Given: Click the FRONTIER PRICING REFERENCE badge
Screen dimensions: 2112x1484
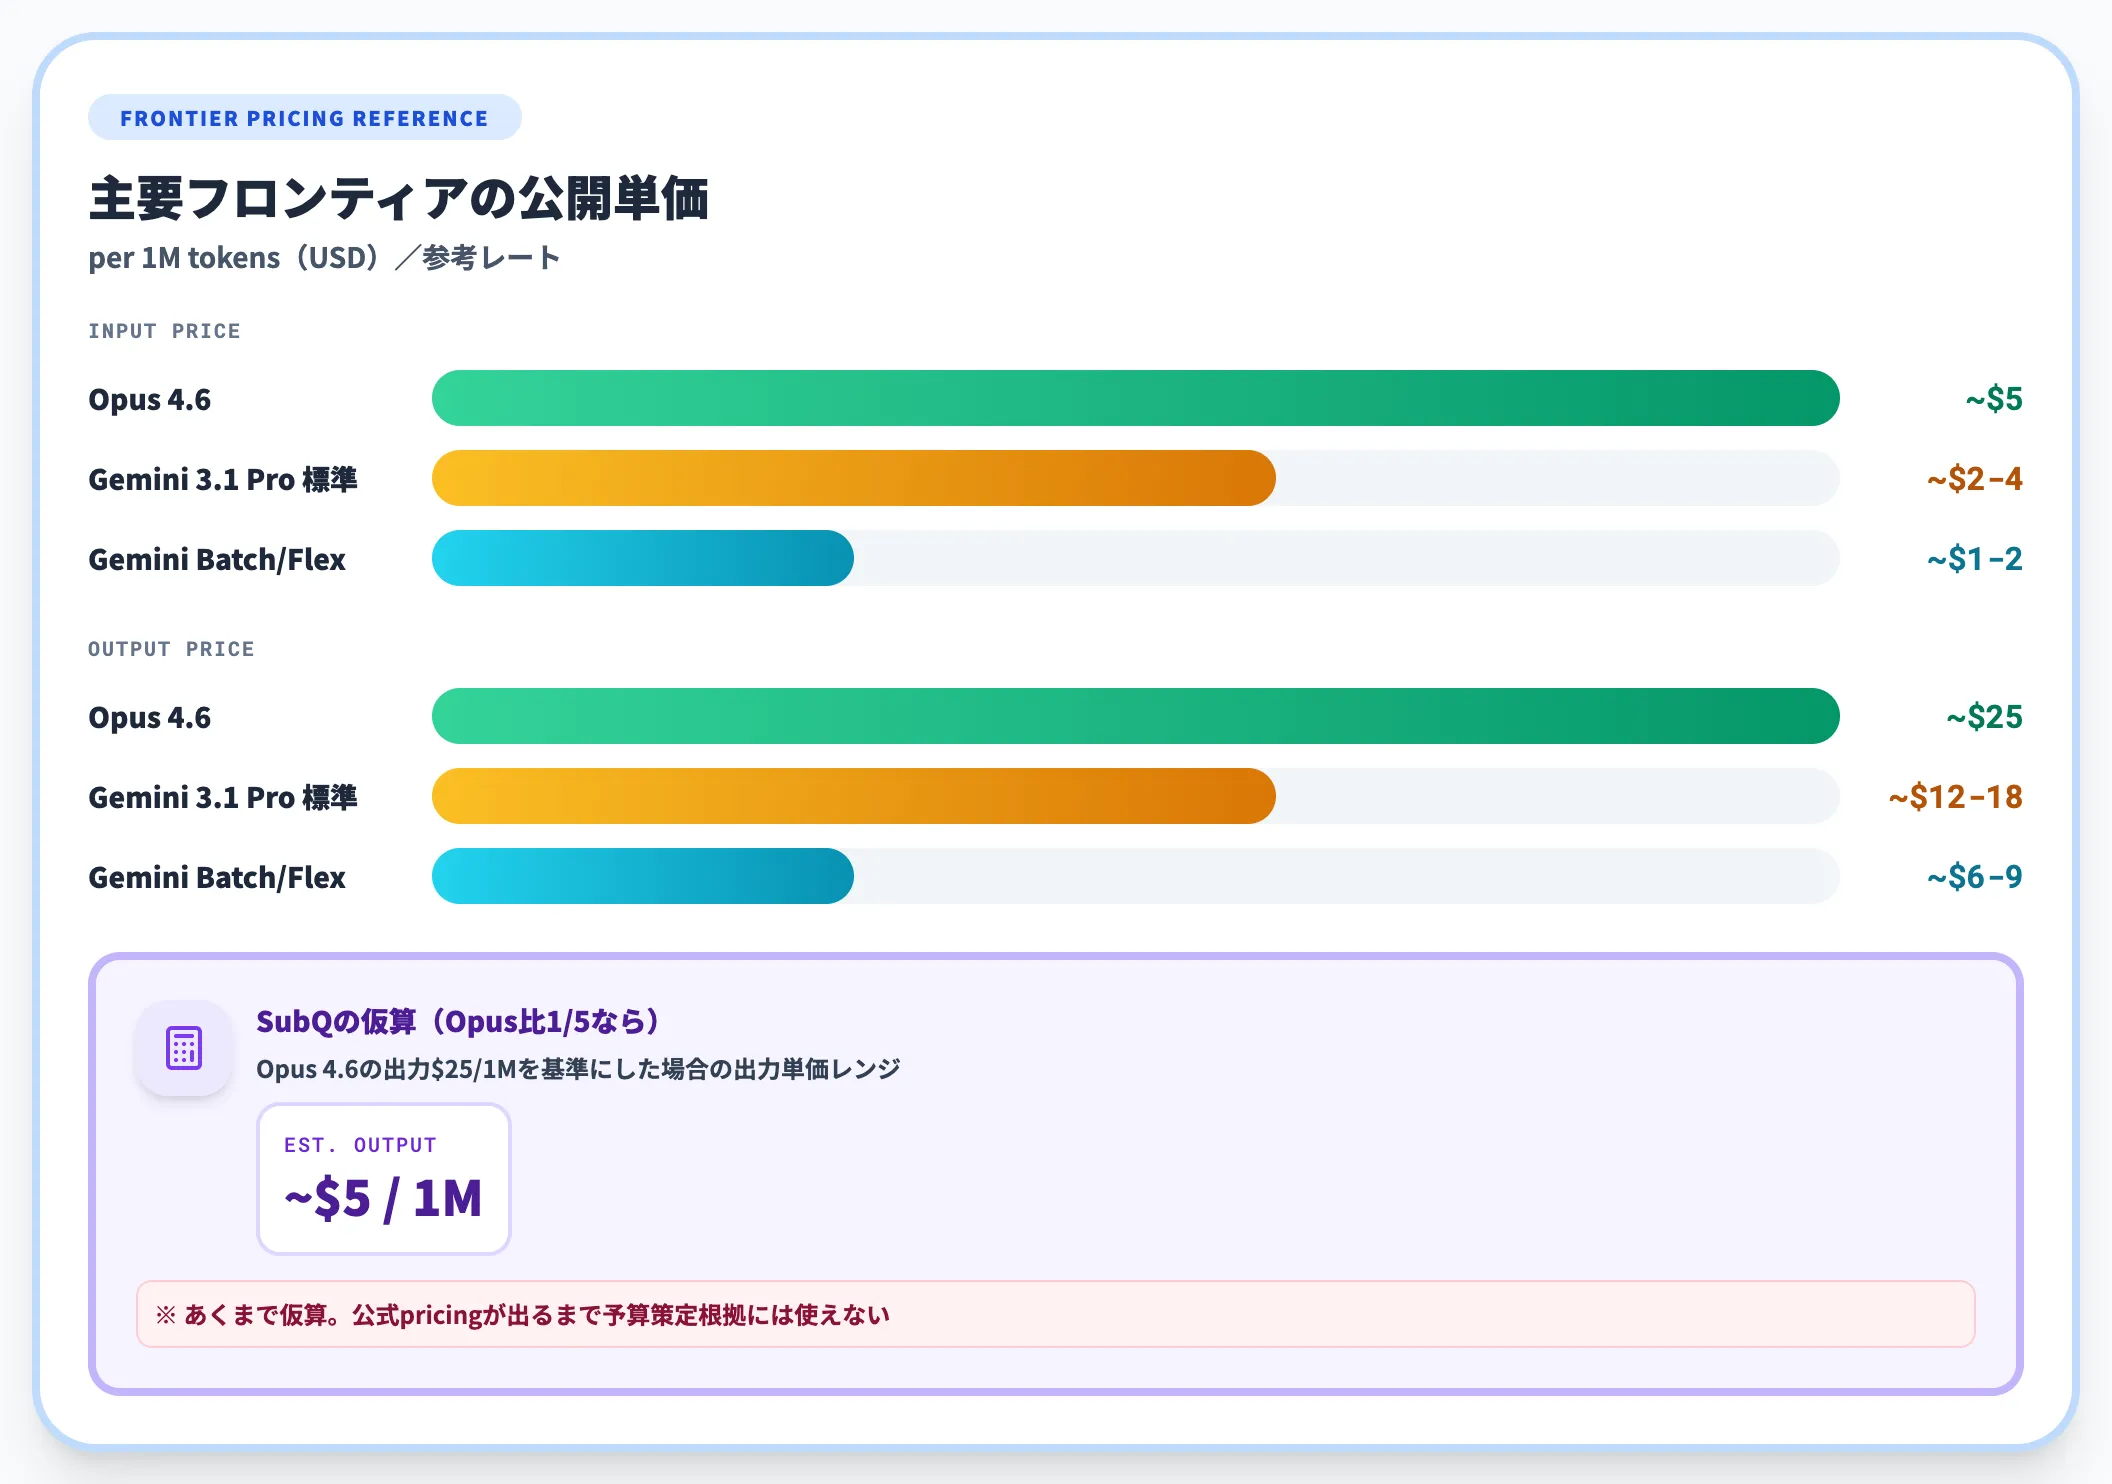Looking at the screenshot, I should 304,118.
